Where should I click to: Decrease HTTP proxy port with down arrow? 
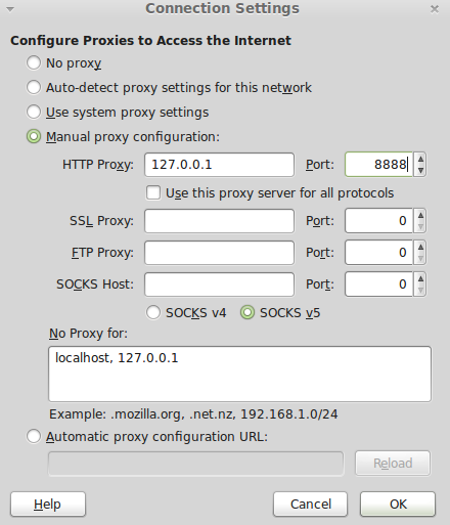click(421, 170)
